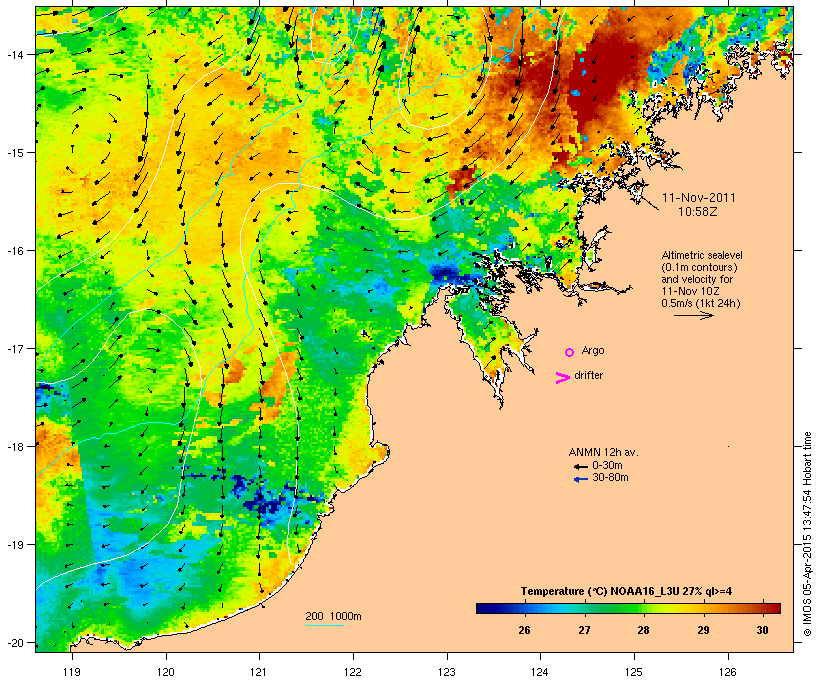The image size is (820, 680).
Task: Click the 30-80m depth label
Action: 610,478
